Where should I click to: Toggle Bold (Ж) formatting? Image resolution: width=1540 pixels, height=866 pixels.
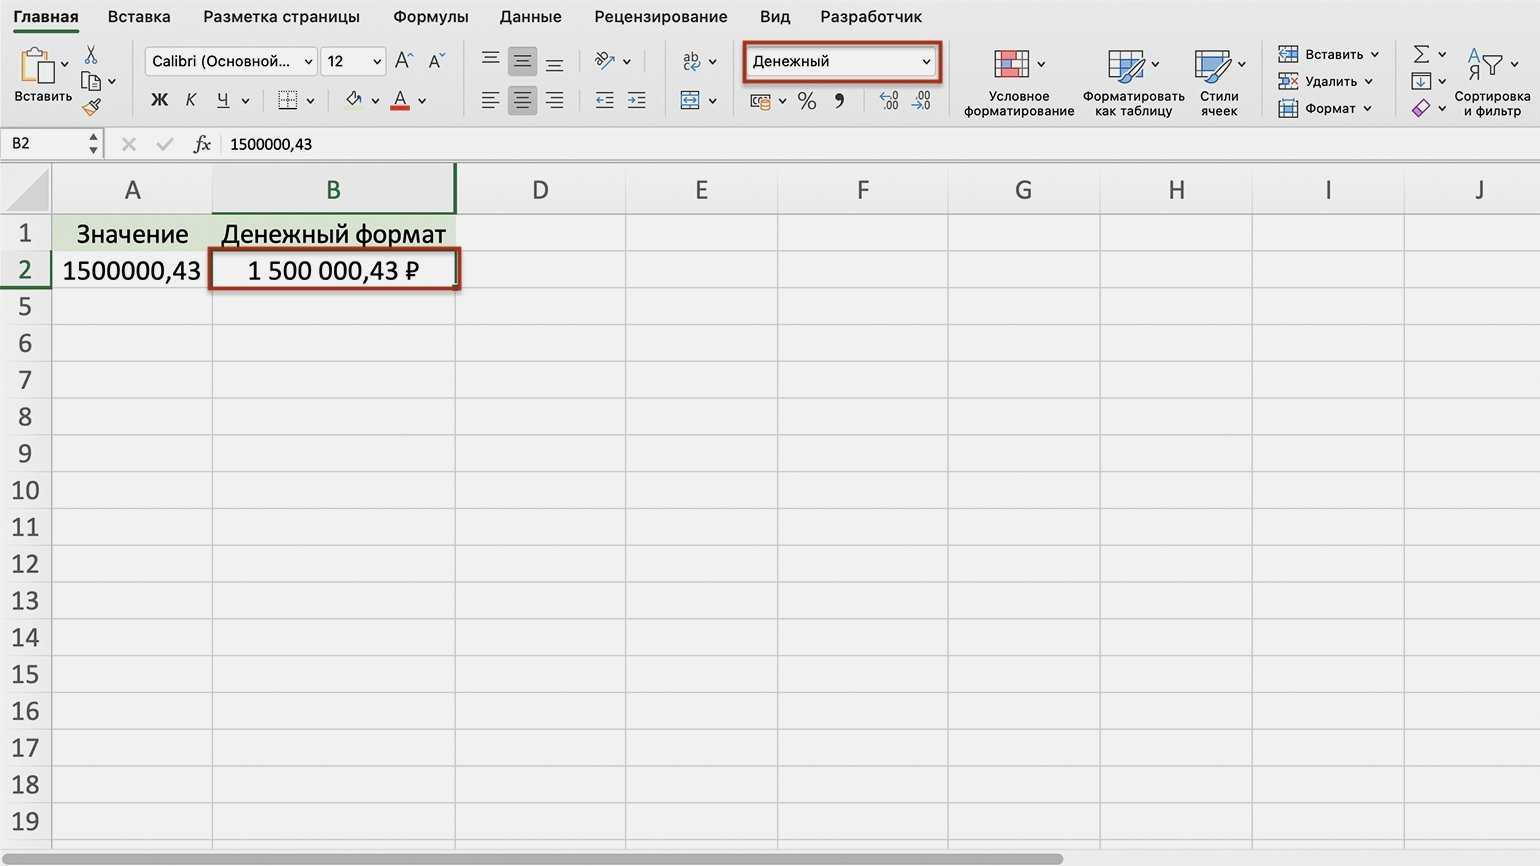click(x=159, y=100)
